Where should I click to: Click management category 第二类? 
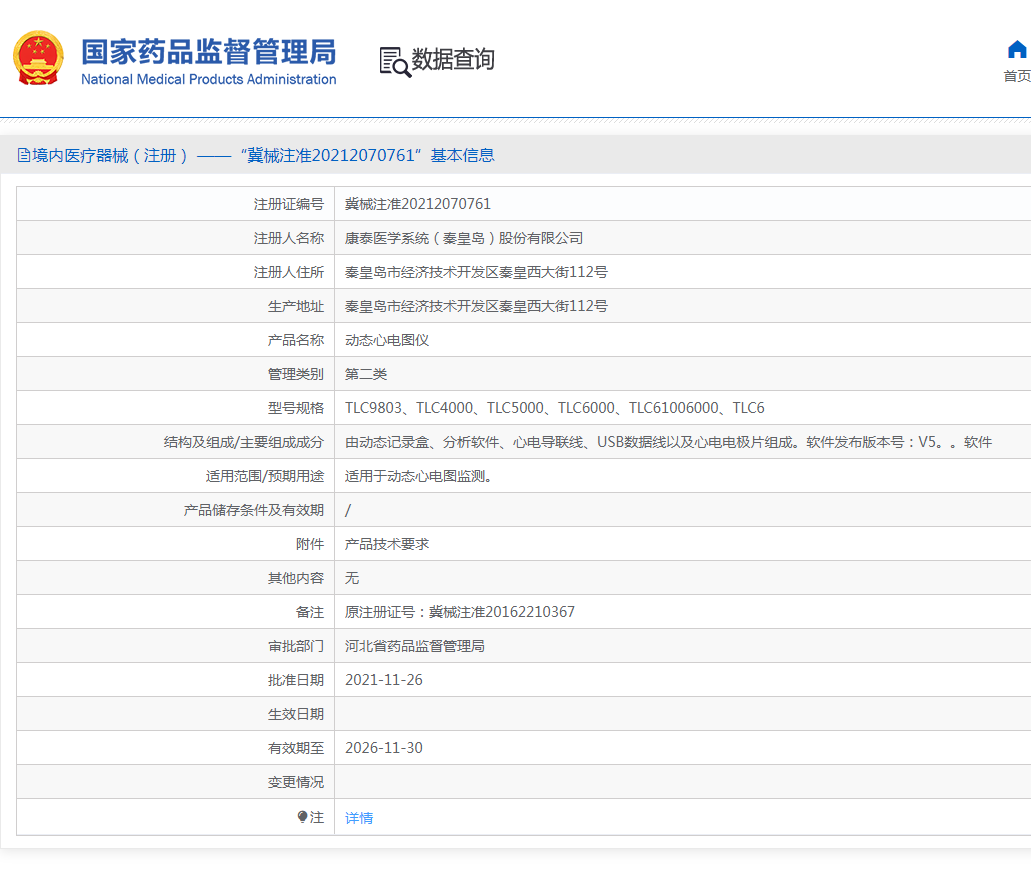[x=366, y=374]
